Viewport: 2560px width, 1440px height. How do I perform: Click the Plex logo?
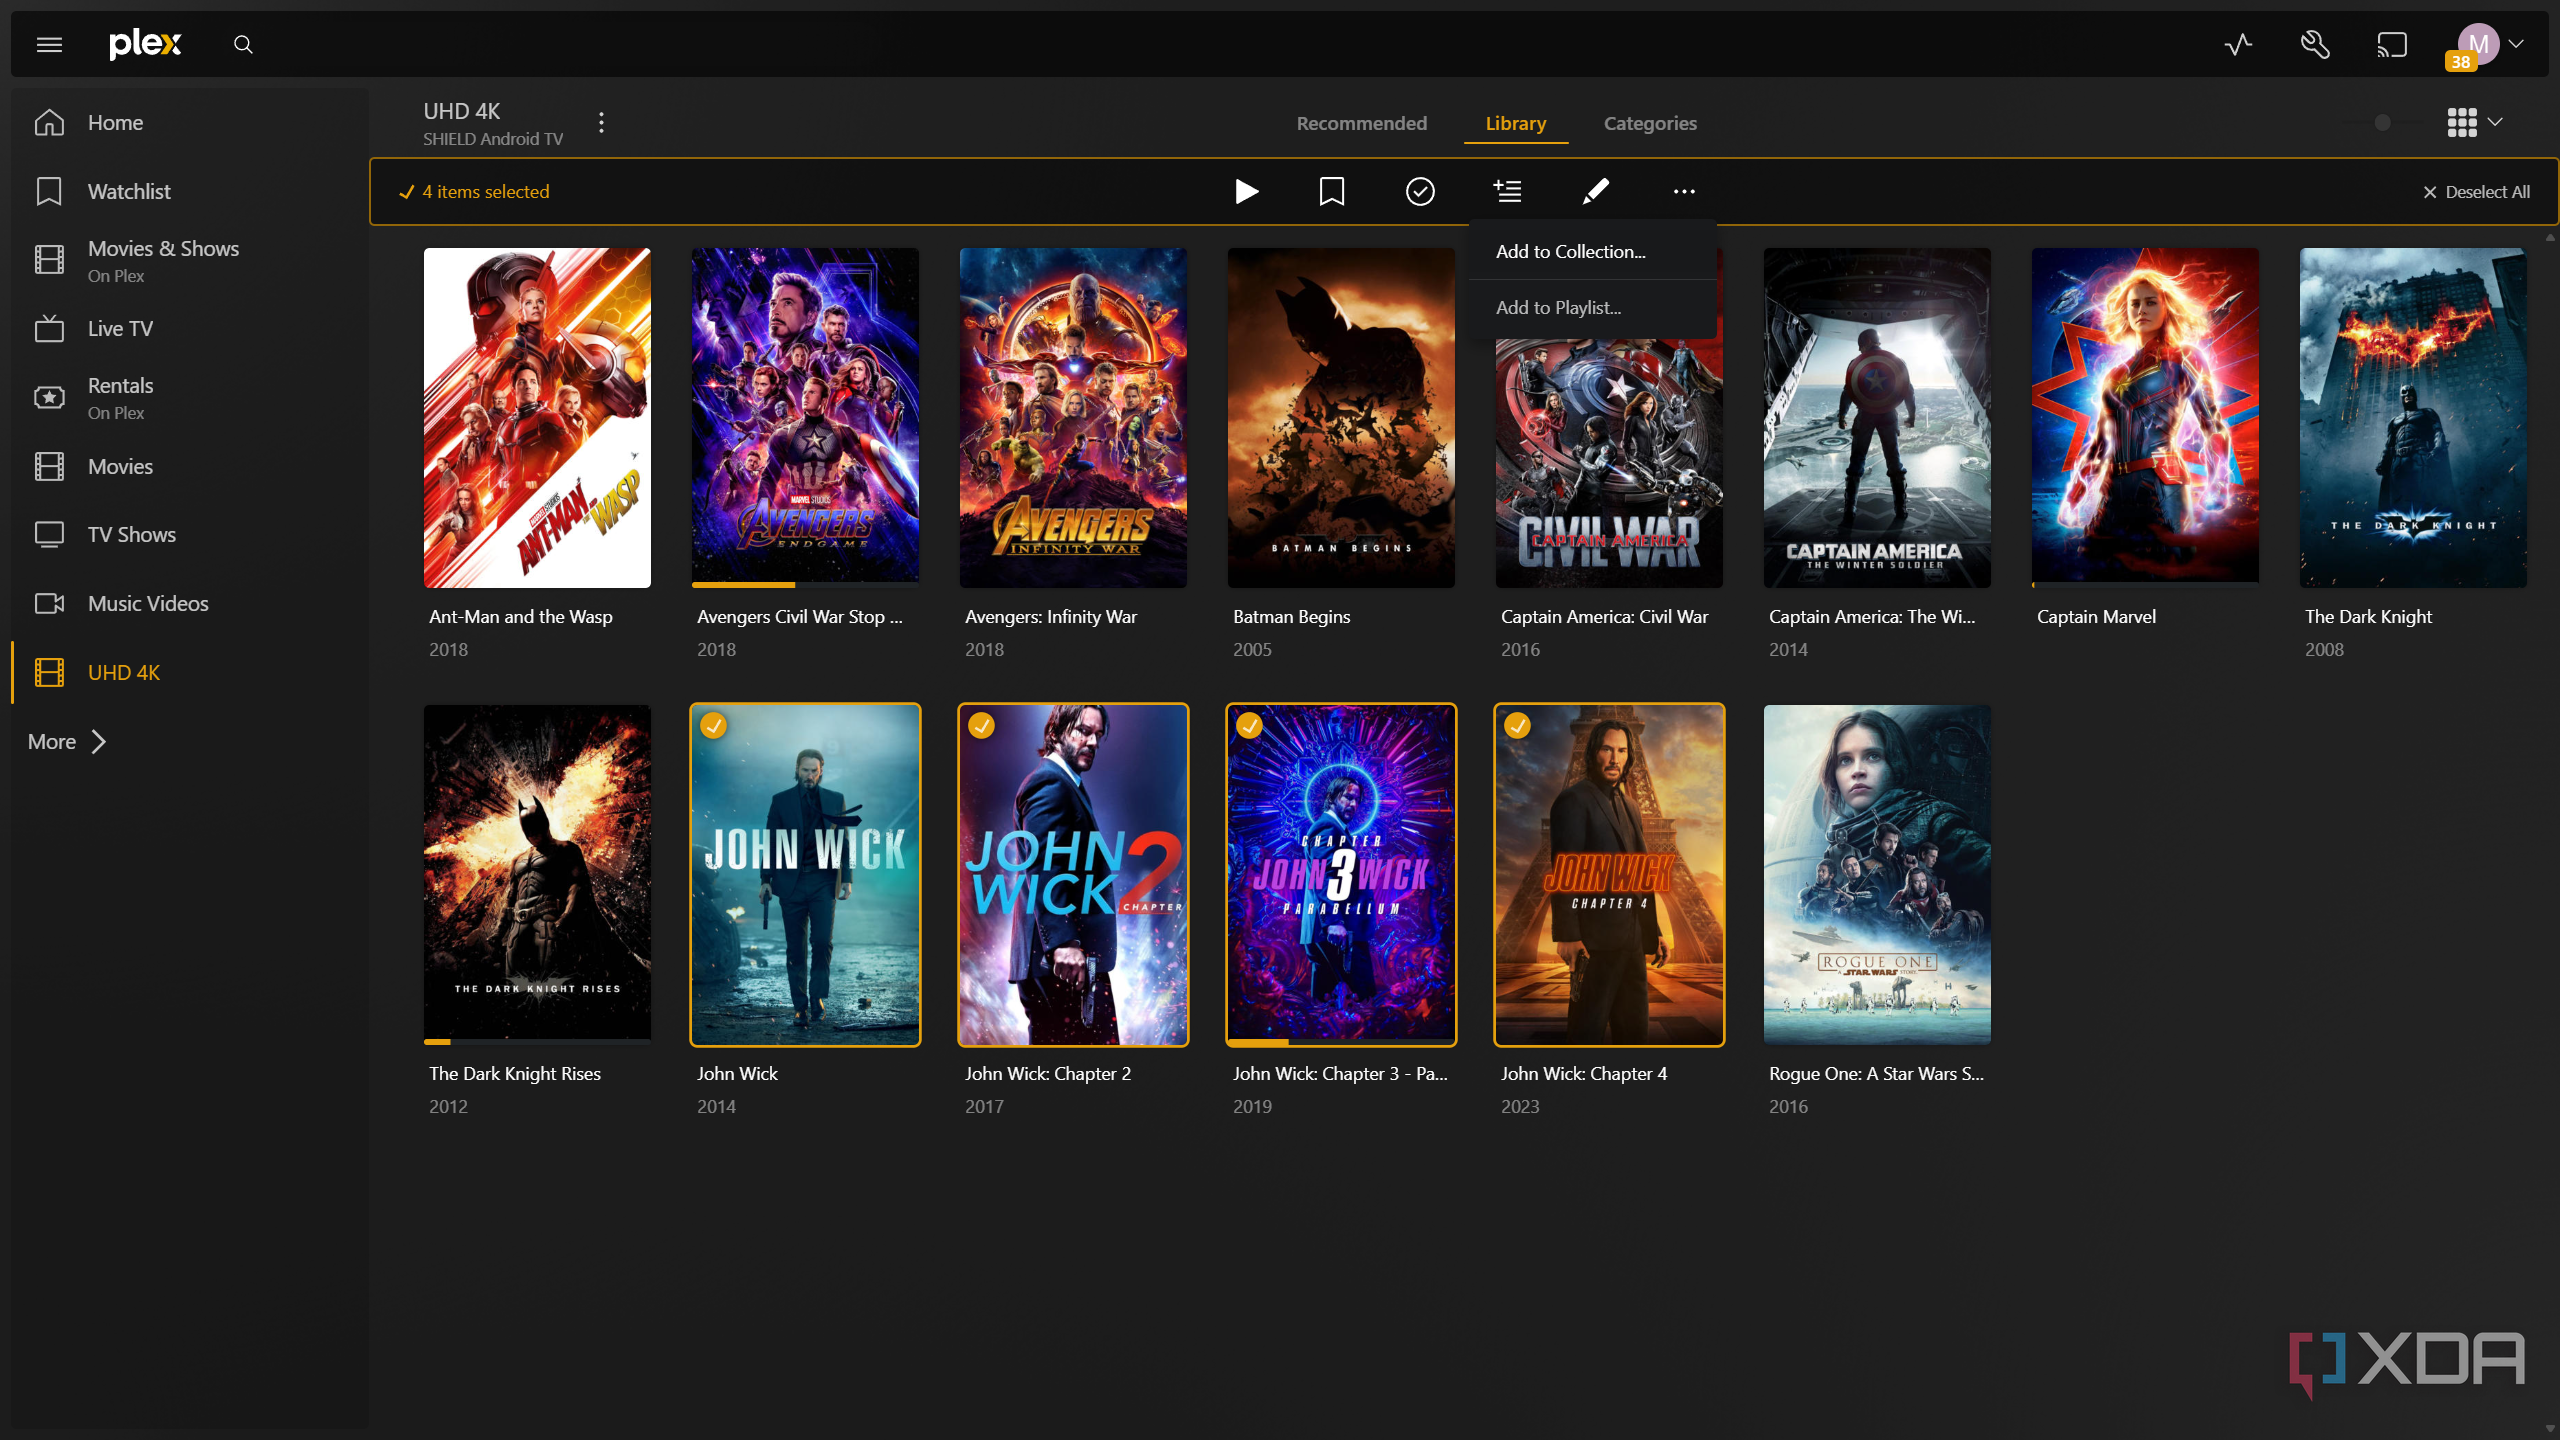[x=145, y=44]
